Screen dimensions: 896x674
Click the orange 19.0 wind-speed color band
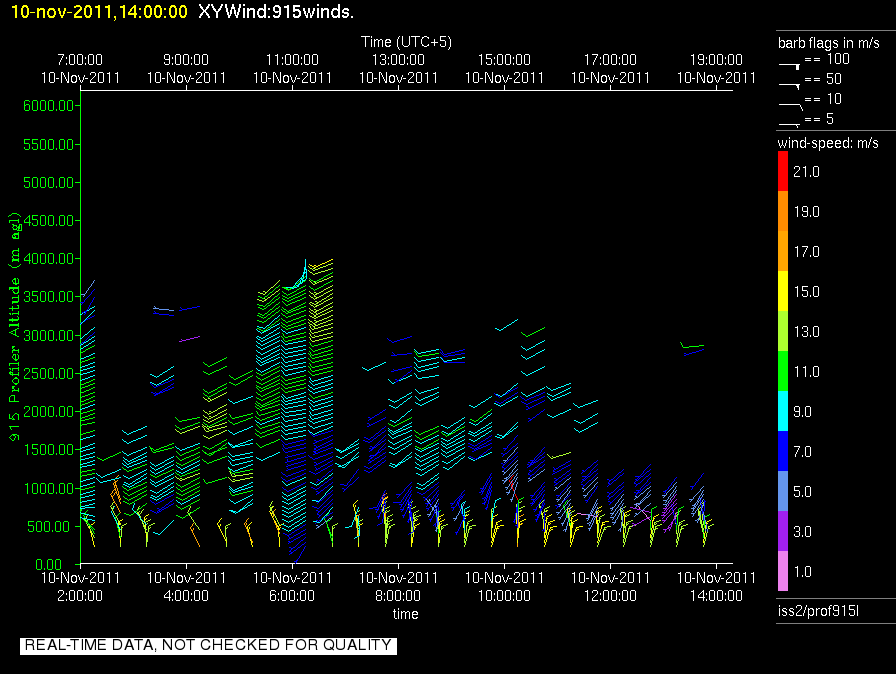click(783, 211)
